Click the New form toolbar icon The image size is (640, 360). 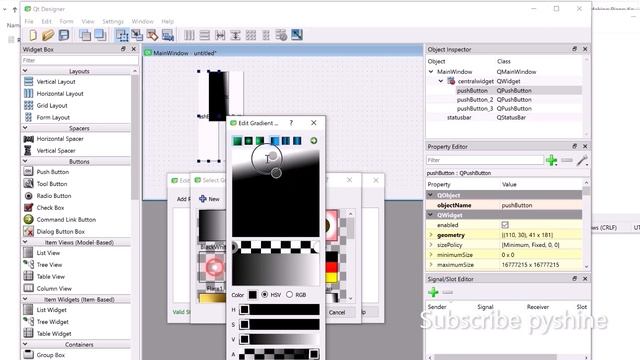pyautogui.click(x=33, y=36)
